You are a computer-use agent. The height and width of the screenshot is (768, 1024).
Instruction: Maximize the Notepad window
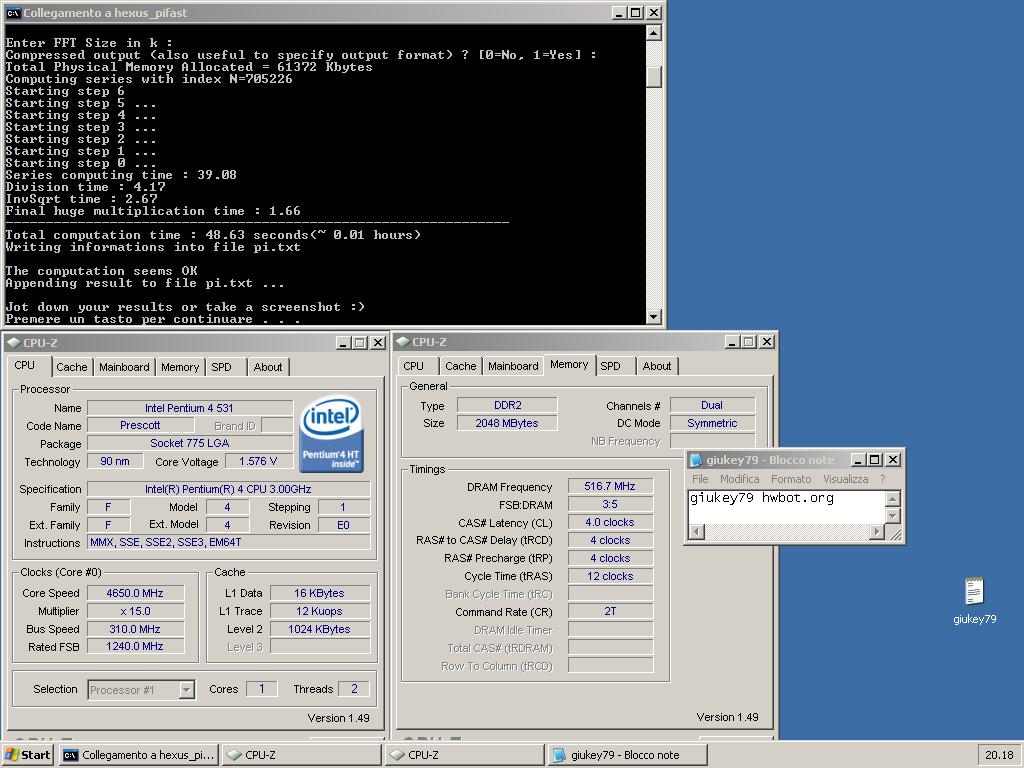coord(875,460)
